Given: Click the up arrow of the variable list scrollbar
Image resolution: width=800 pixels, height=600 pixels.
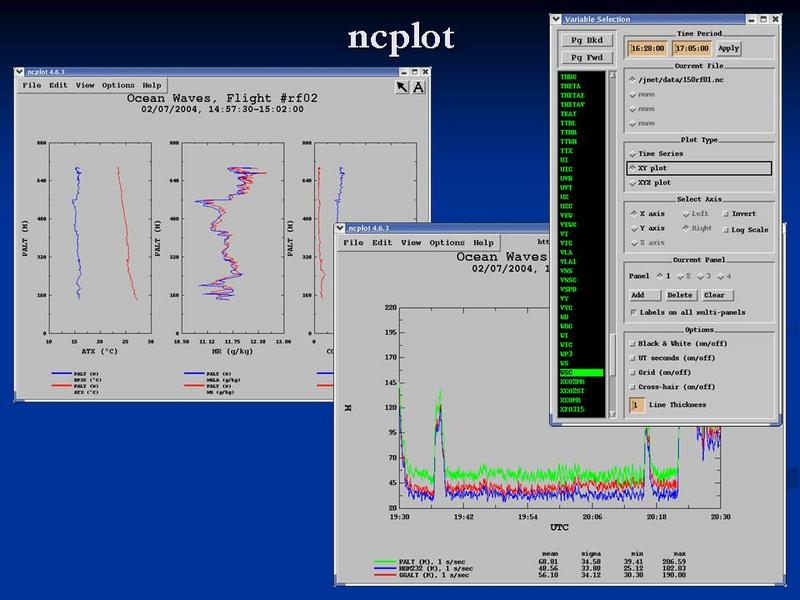Looking at the screenshot, I should [x=613, y=75].
